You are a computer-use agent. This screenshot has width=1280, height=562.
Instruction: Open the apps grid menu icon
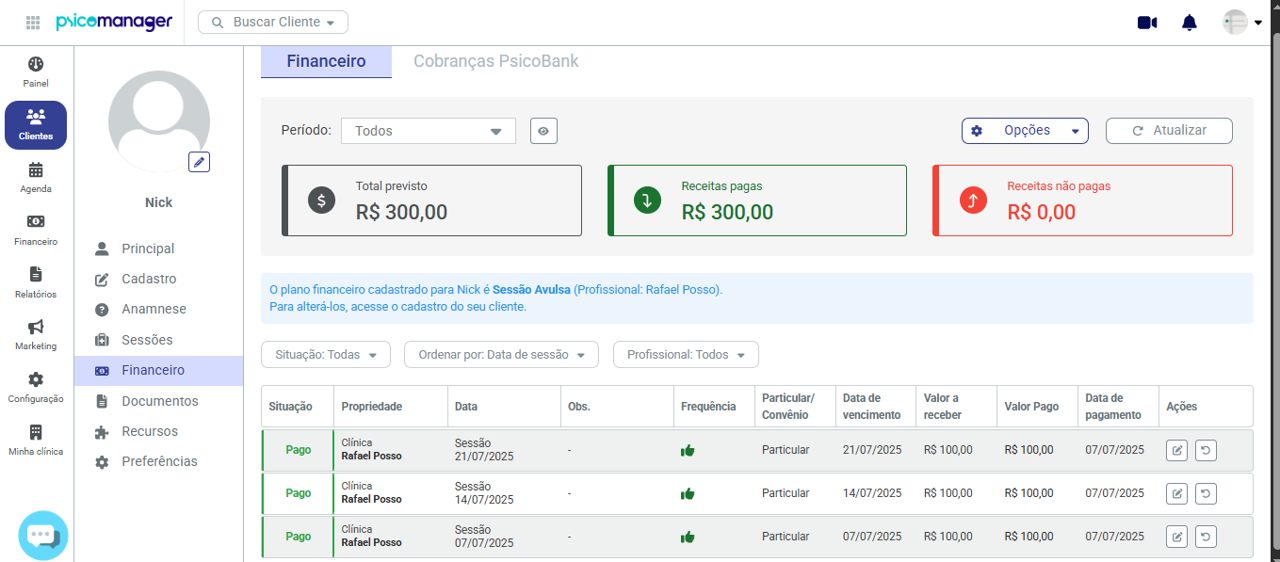tap(33, 22)
